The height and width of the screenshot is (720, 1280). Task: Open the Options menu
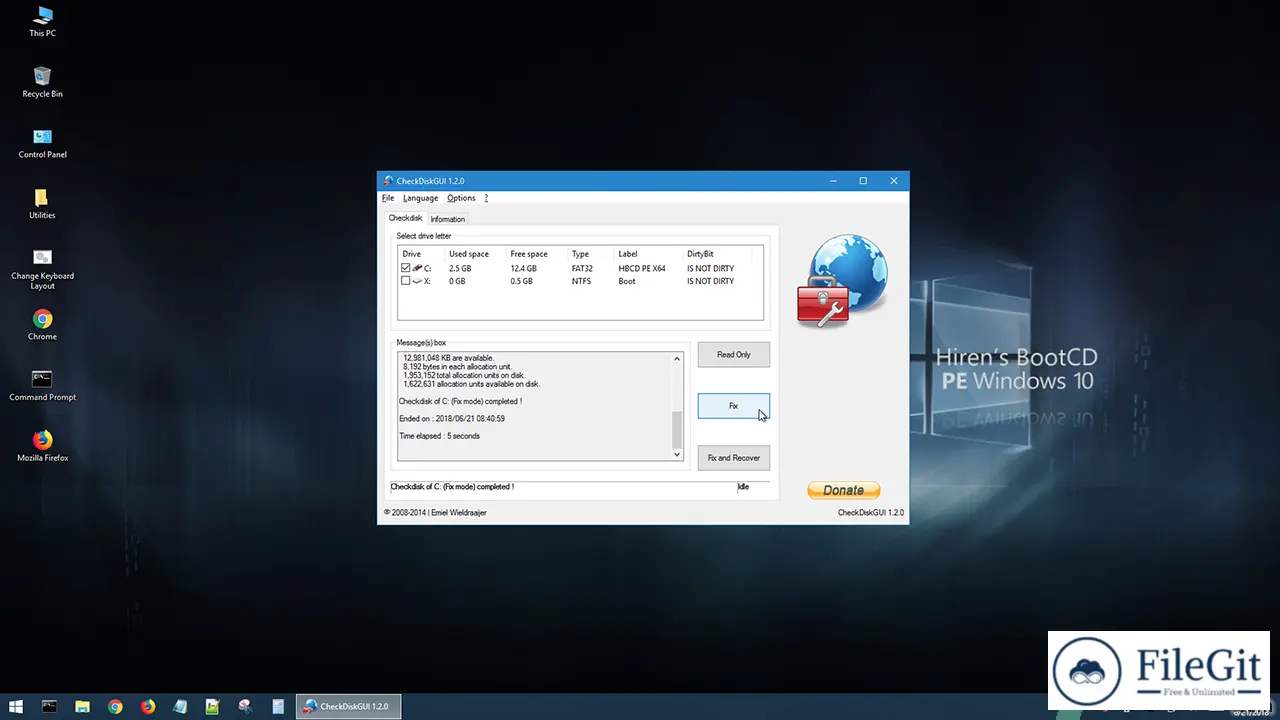[461, 198]
